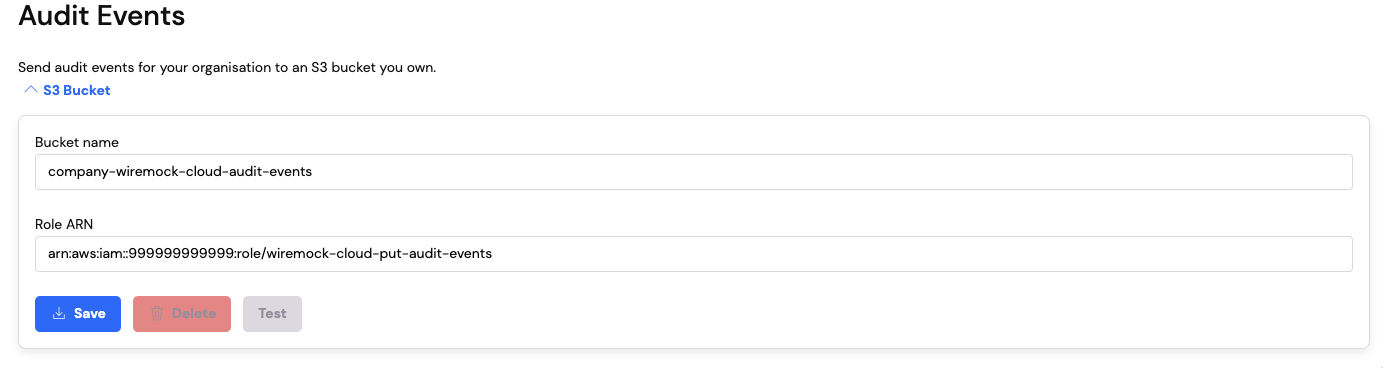Save the S3 bucket configuration
Viewport: 1383px width, 368px height.
pos(78,313)
